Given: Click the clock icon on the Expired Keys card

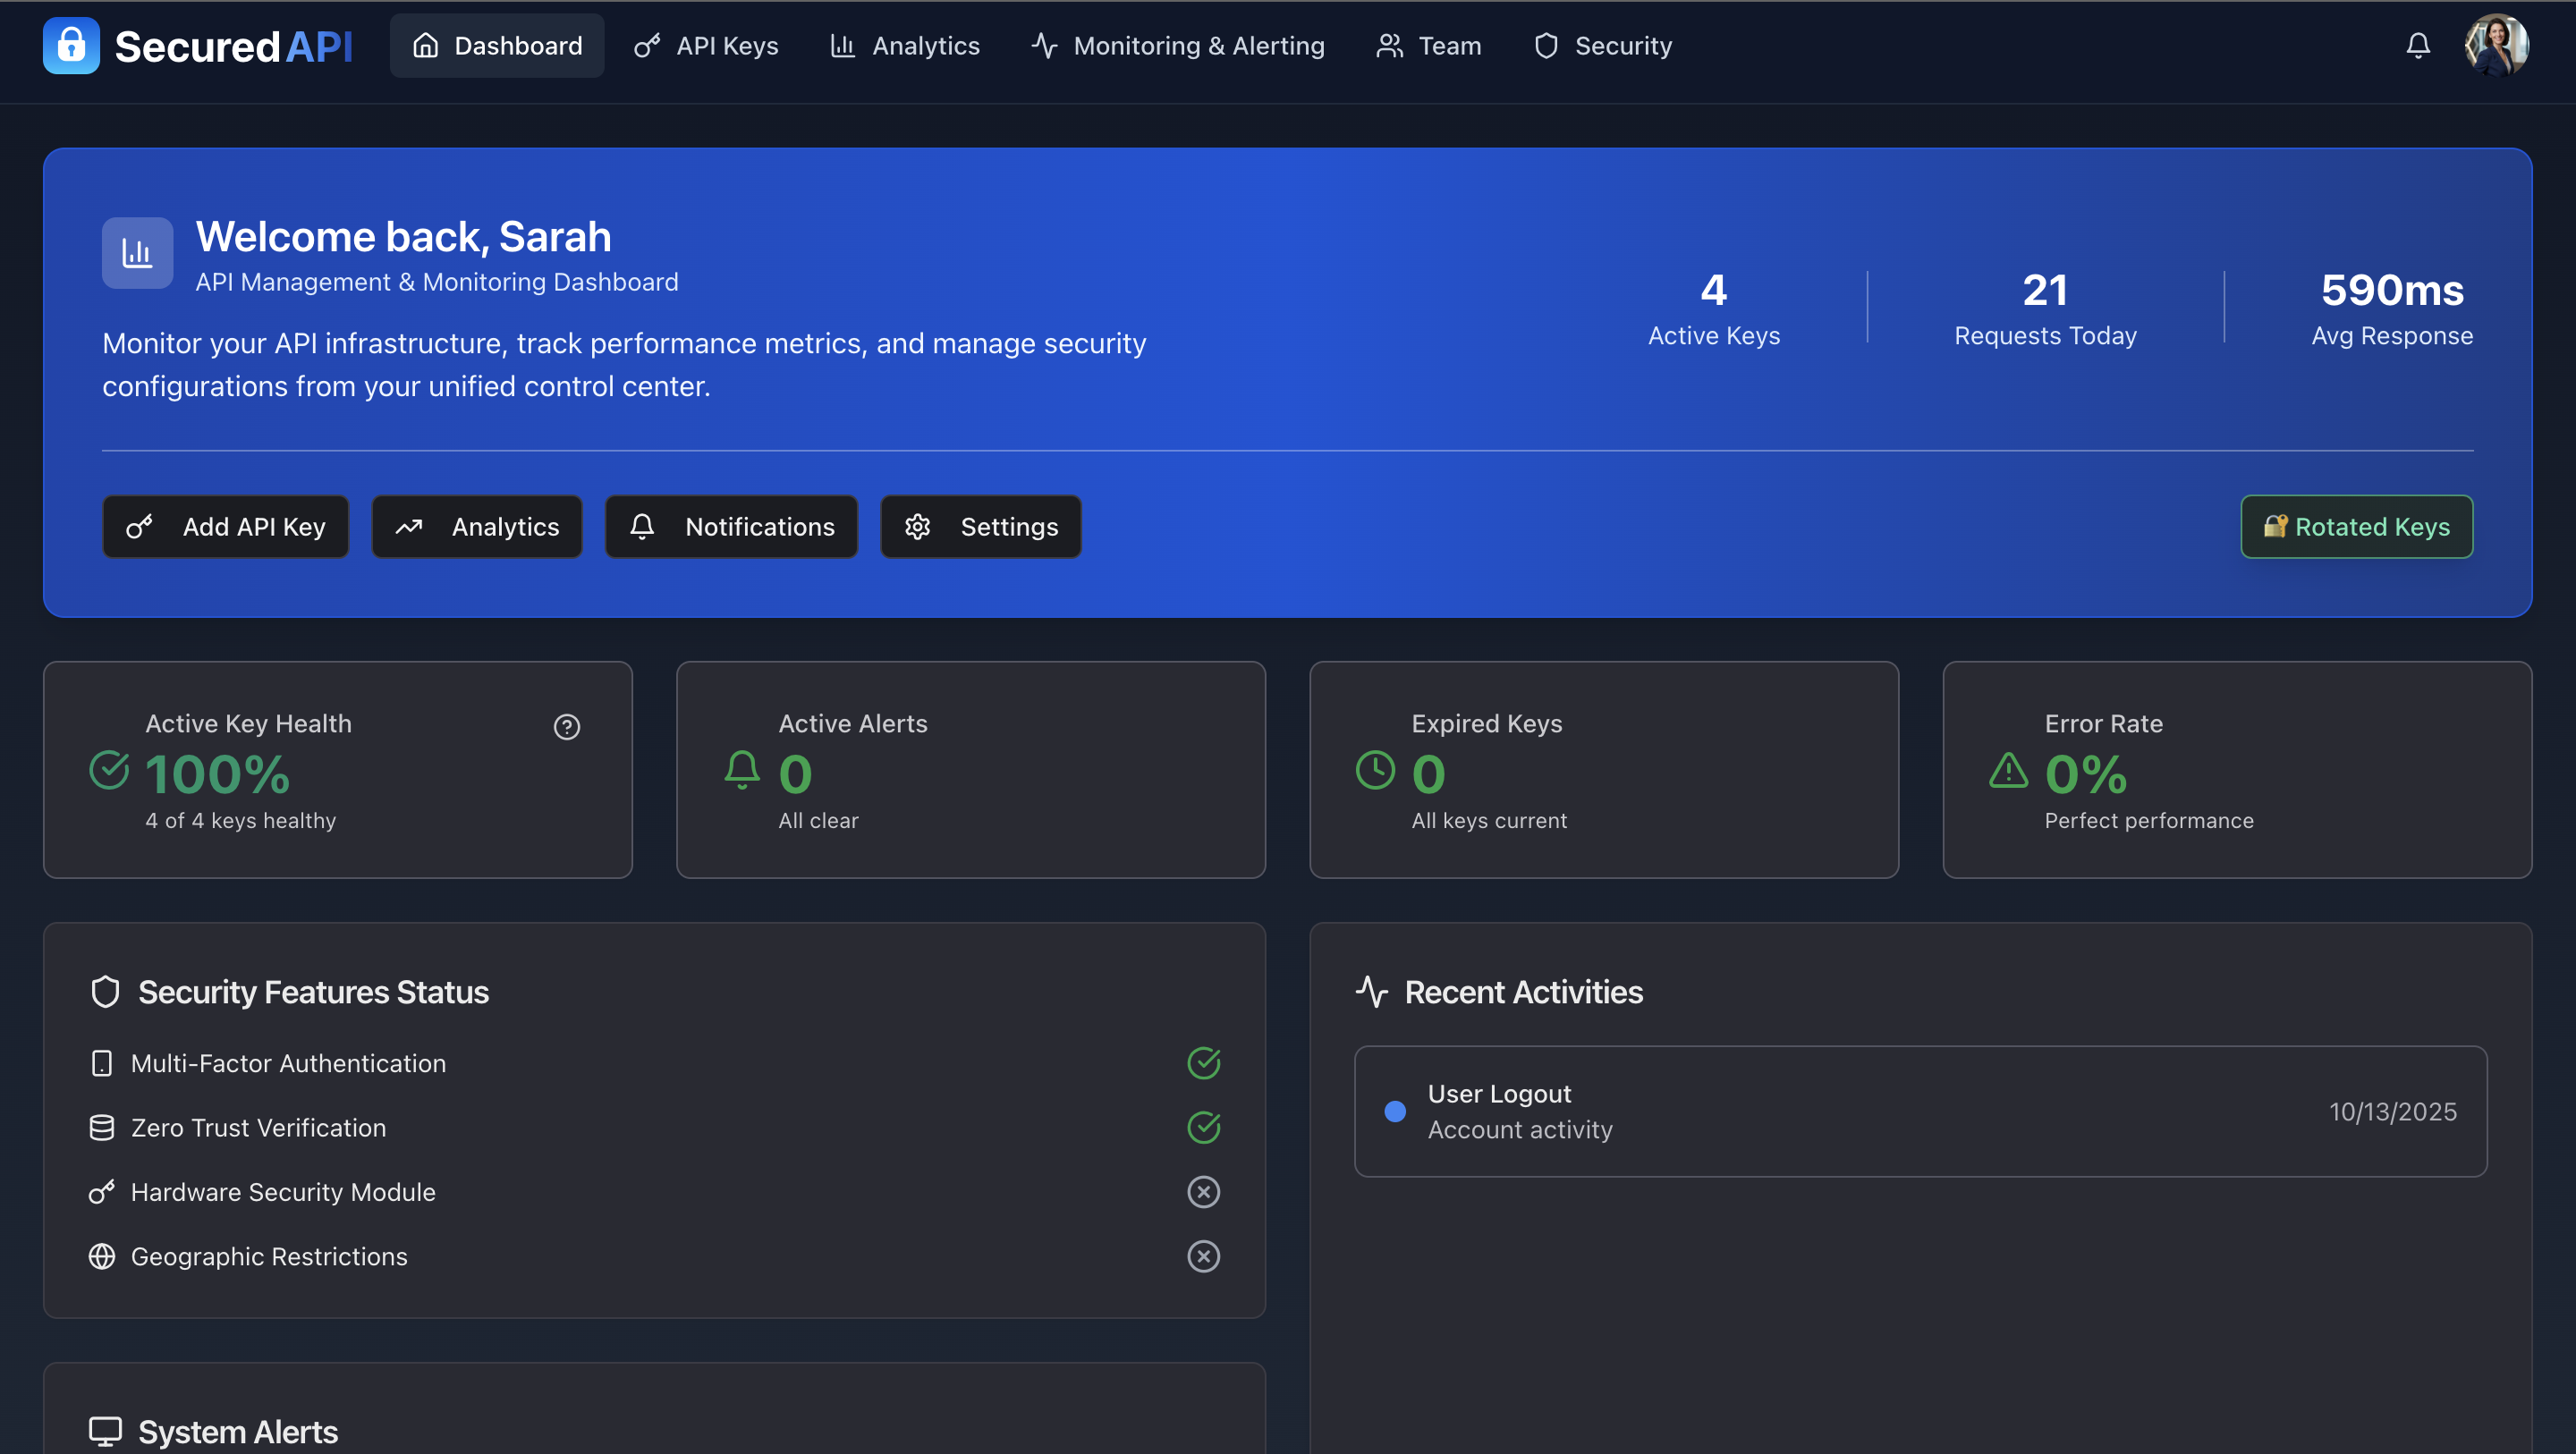Looking at the screenshot, I should click(x=1376, y=770).
